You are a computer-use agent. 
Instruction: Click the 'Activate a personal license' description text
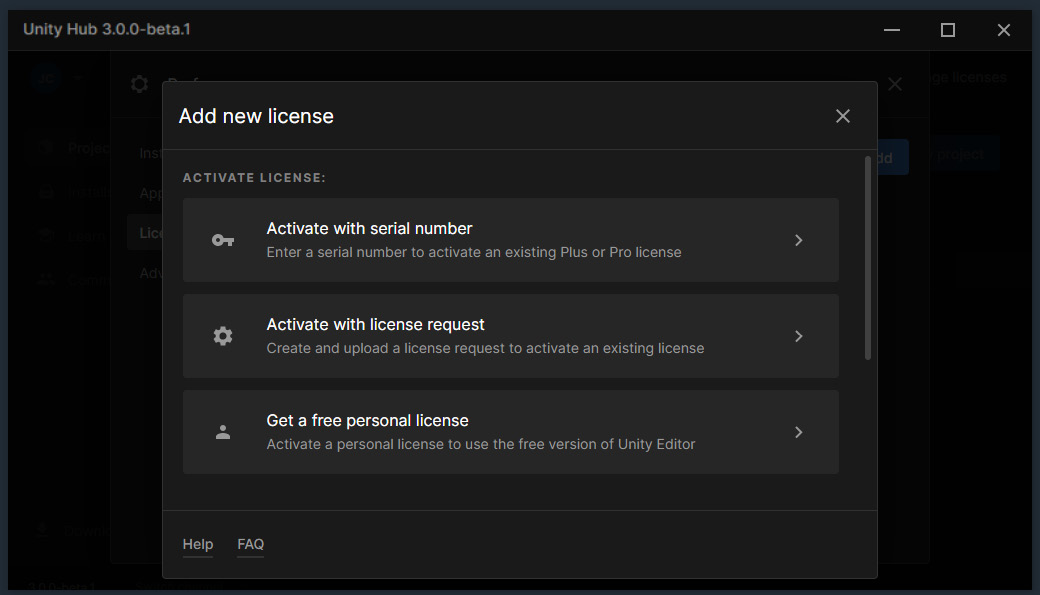[x=481, y=444]
